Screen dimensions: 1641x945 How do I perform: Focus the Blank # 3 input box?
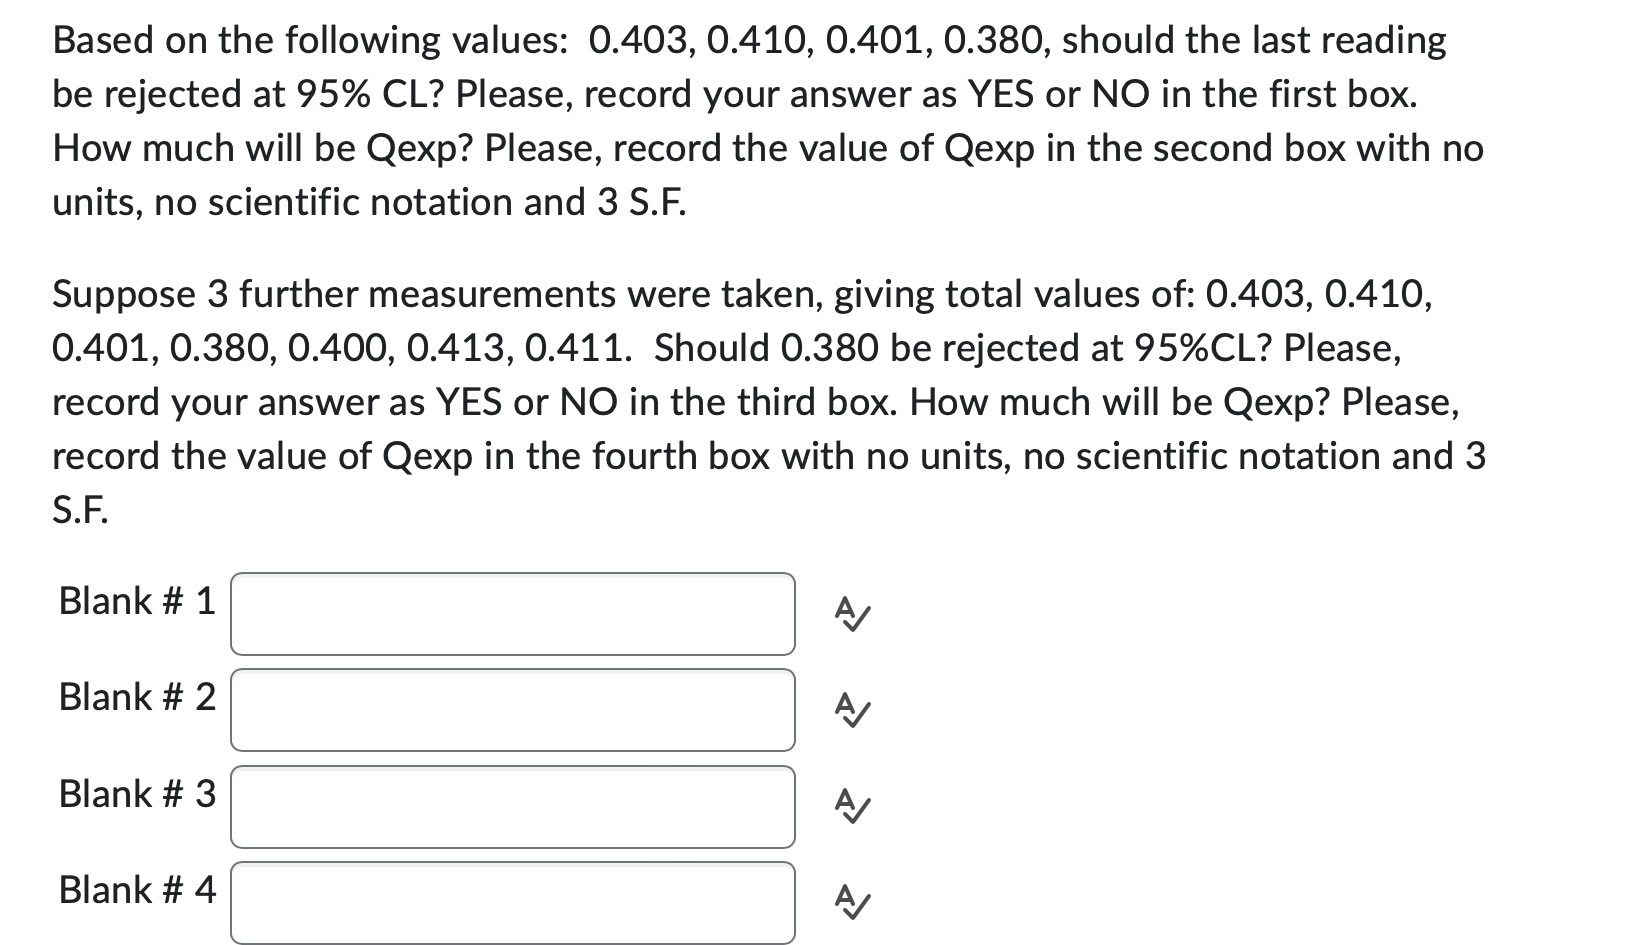coord(510,807)
